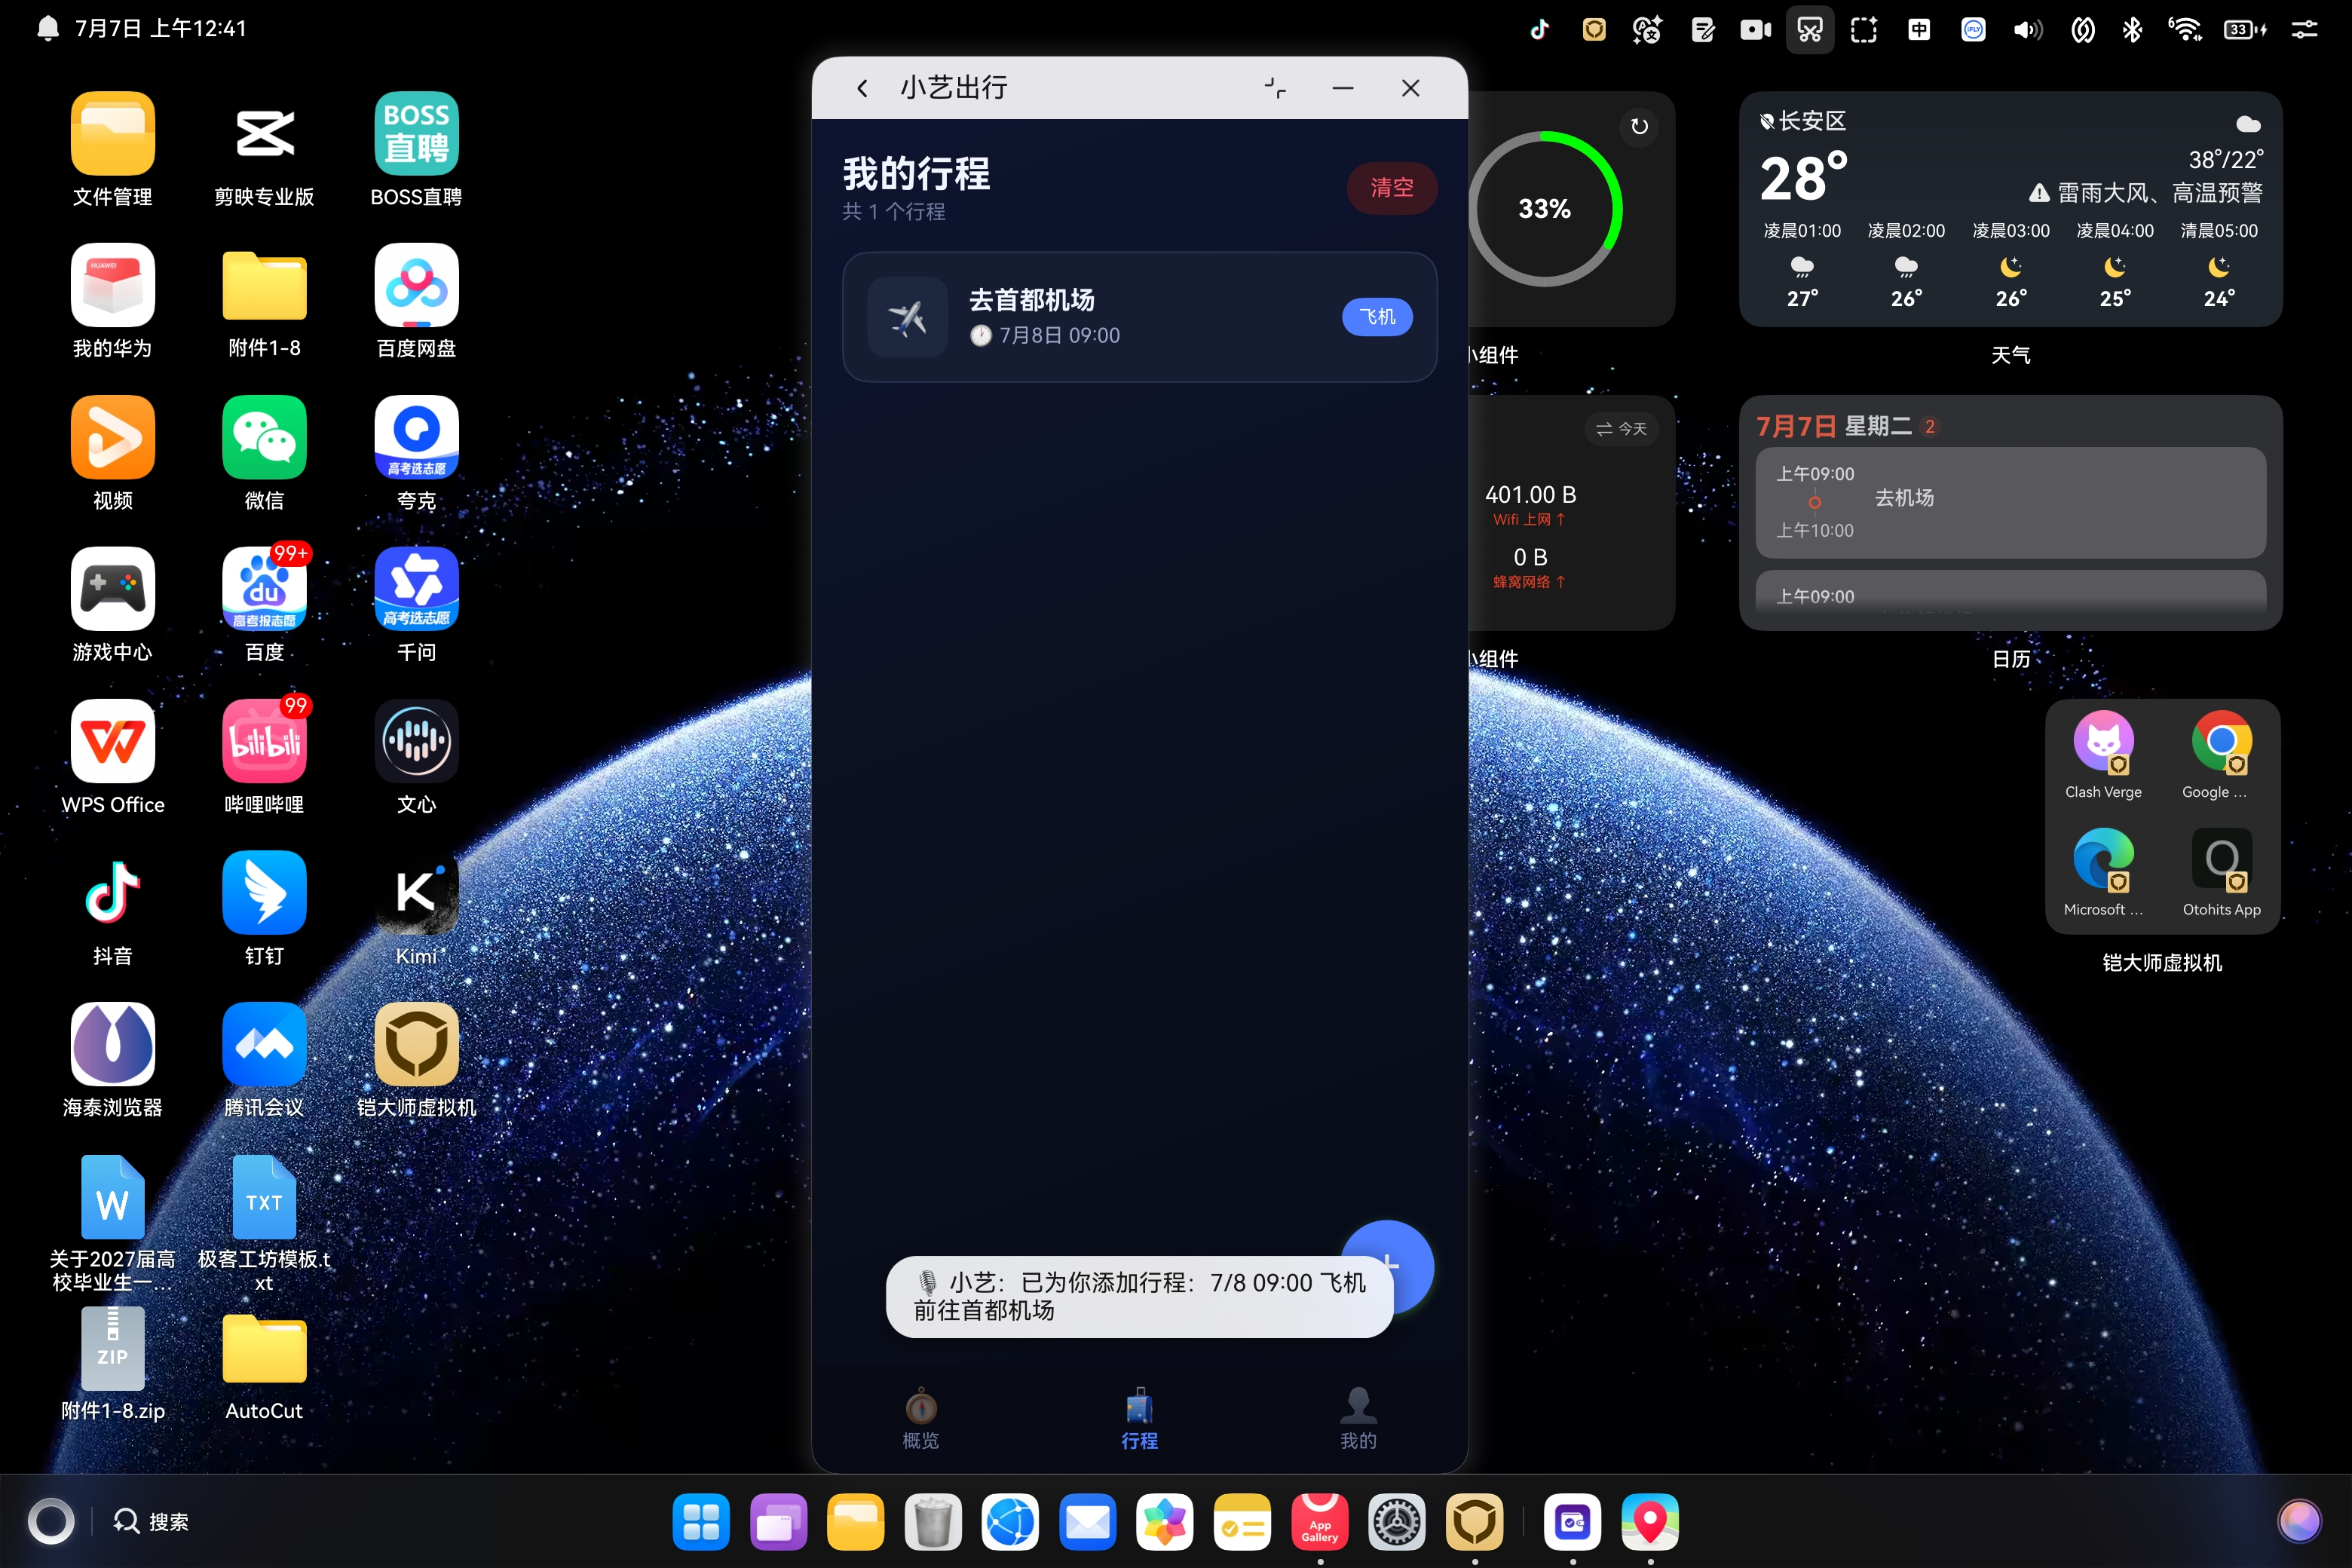Open the App Gallery dock icon
Screen dimensions: 2352x1568
pos(1319,1522)
